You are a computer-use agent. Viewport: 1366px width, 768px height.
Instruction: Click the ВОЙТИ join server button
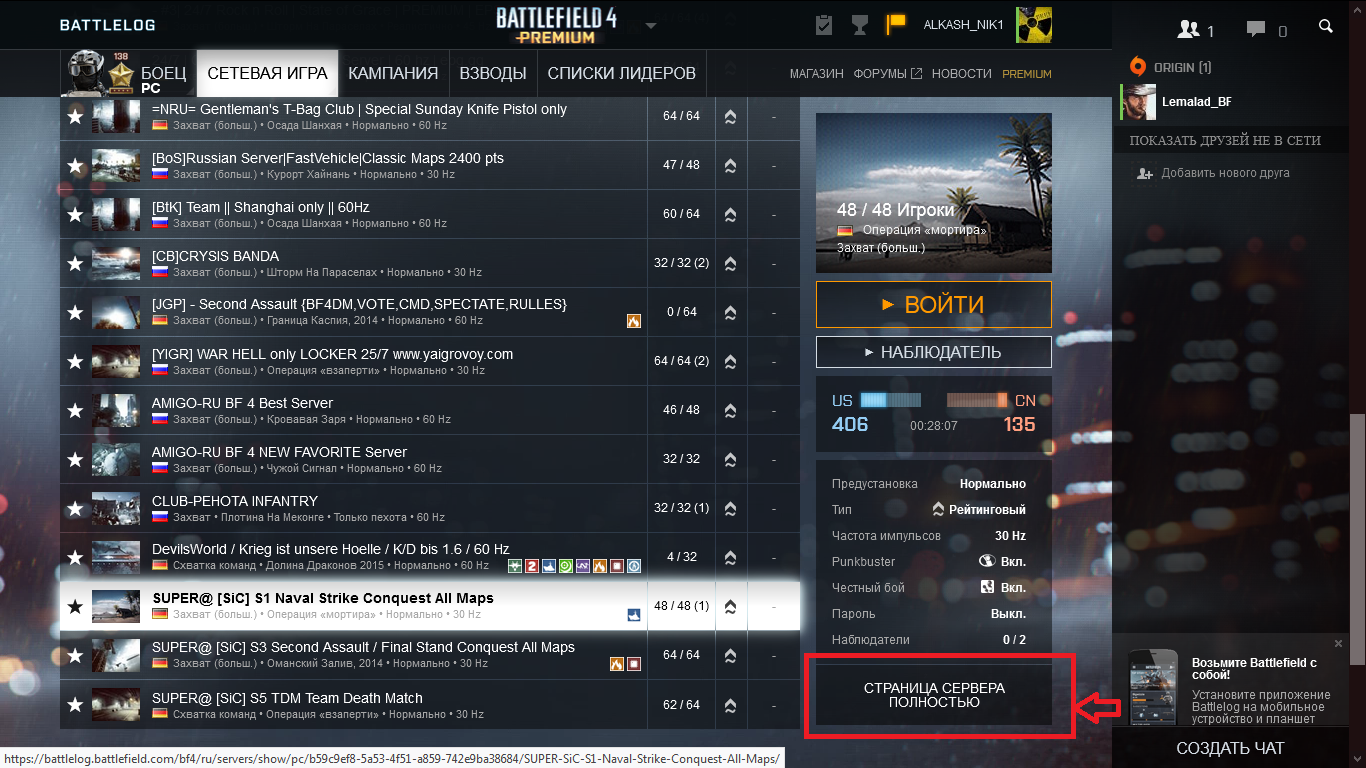(934, 305)
